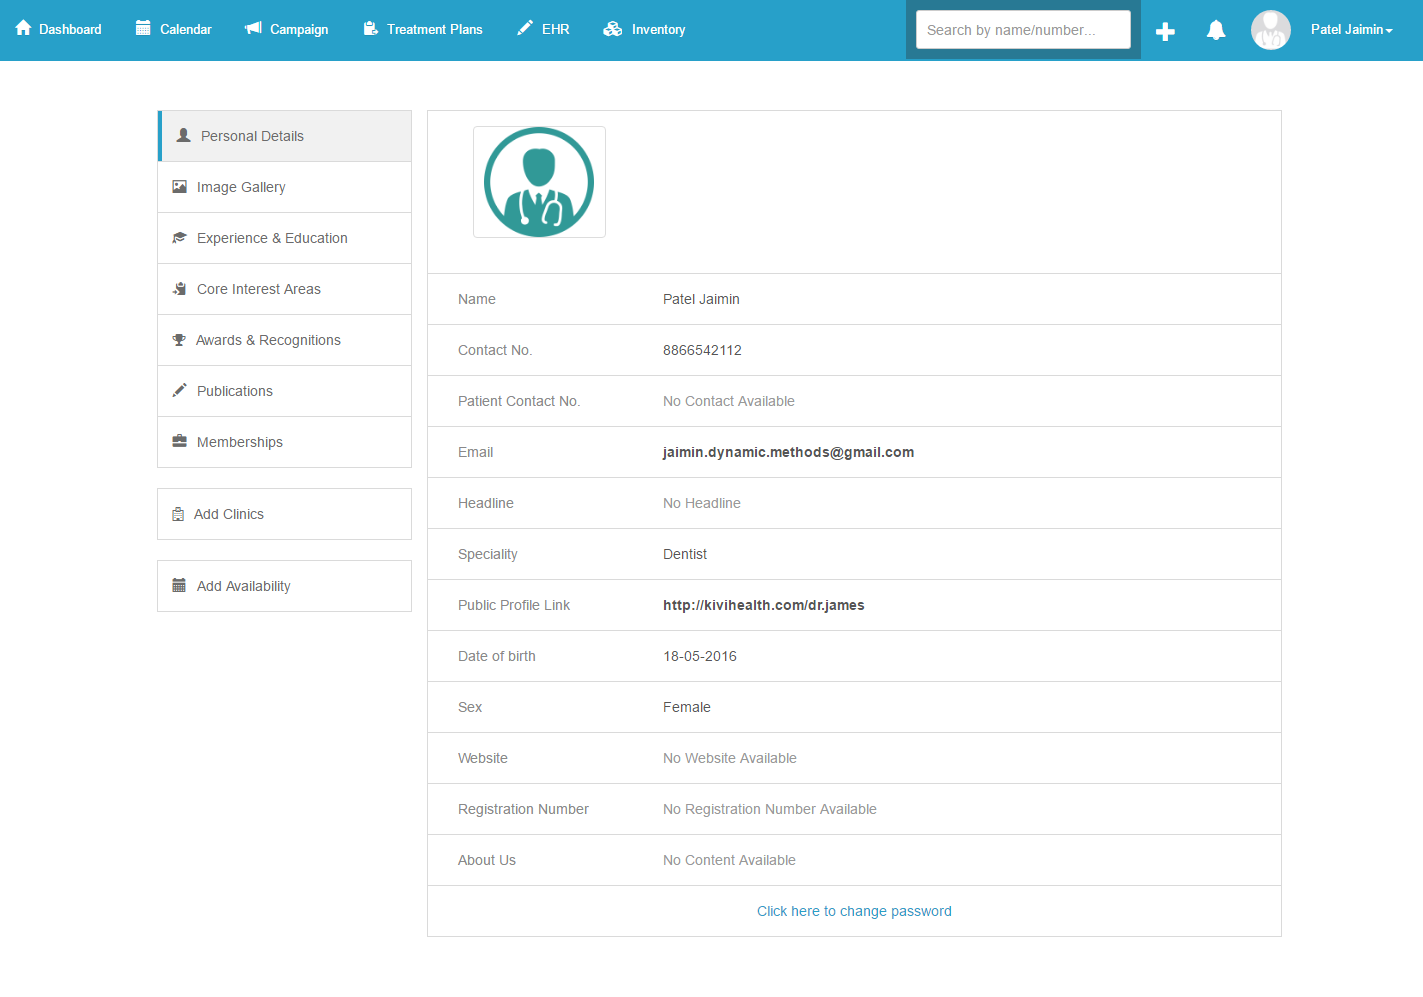Click the jaimin.dynamic.methods@gmail.com email

(788, 452)
